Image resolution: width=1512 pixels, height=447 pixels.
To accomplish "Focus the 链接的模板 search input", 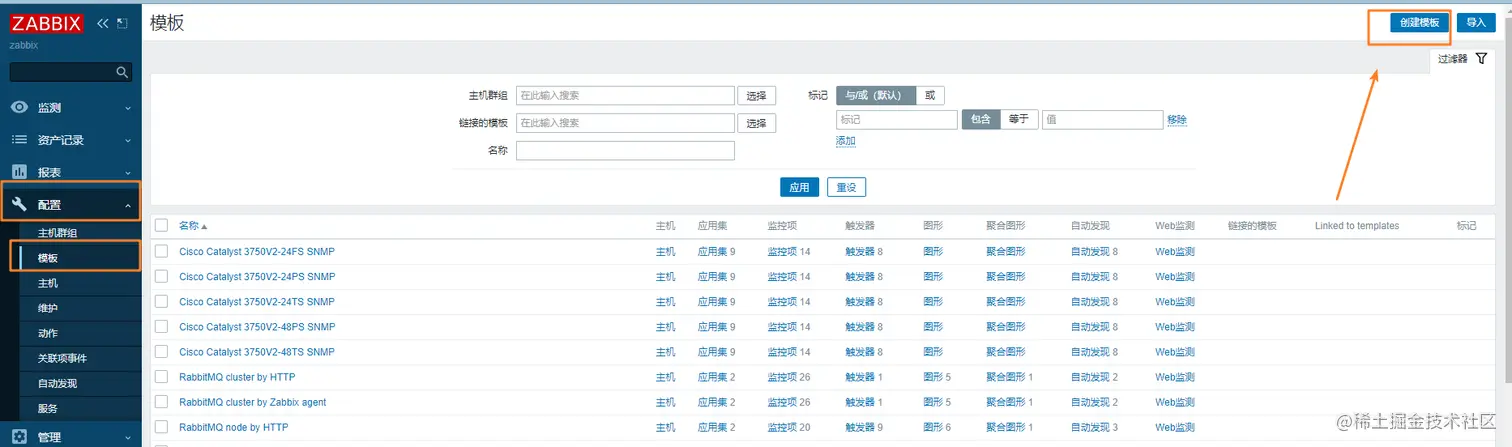I will (625, 123).
